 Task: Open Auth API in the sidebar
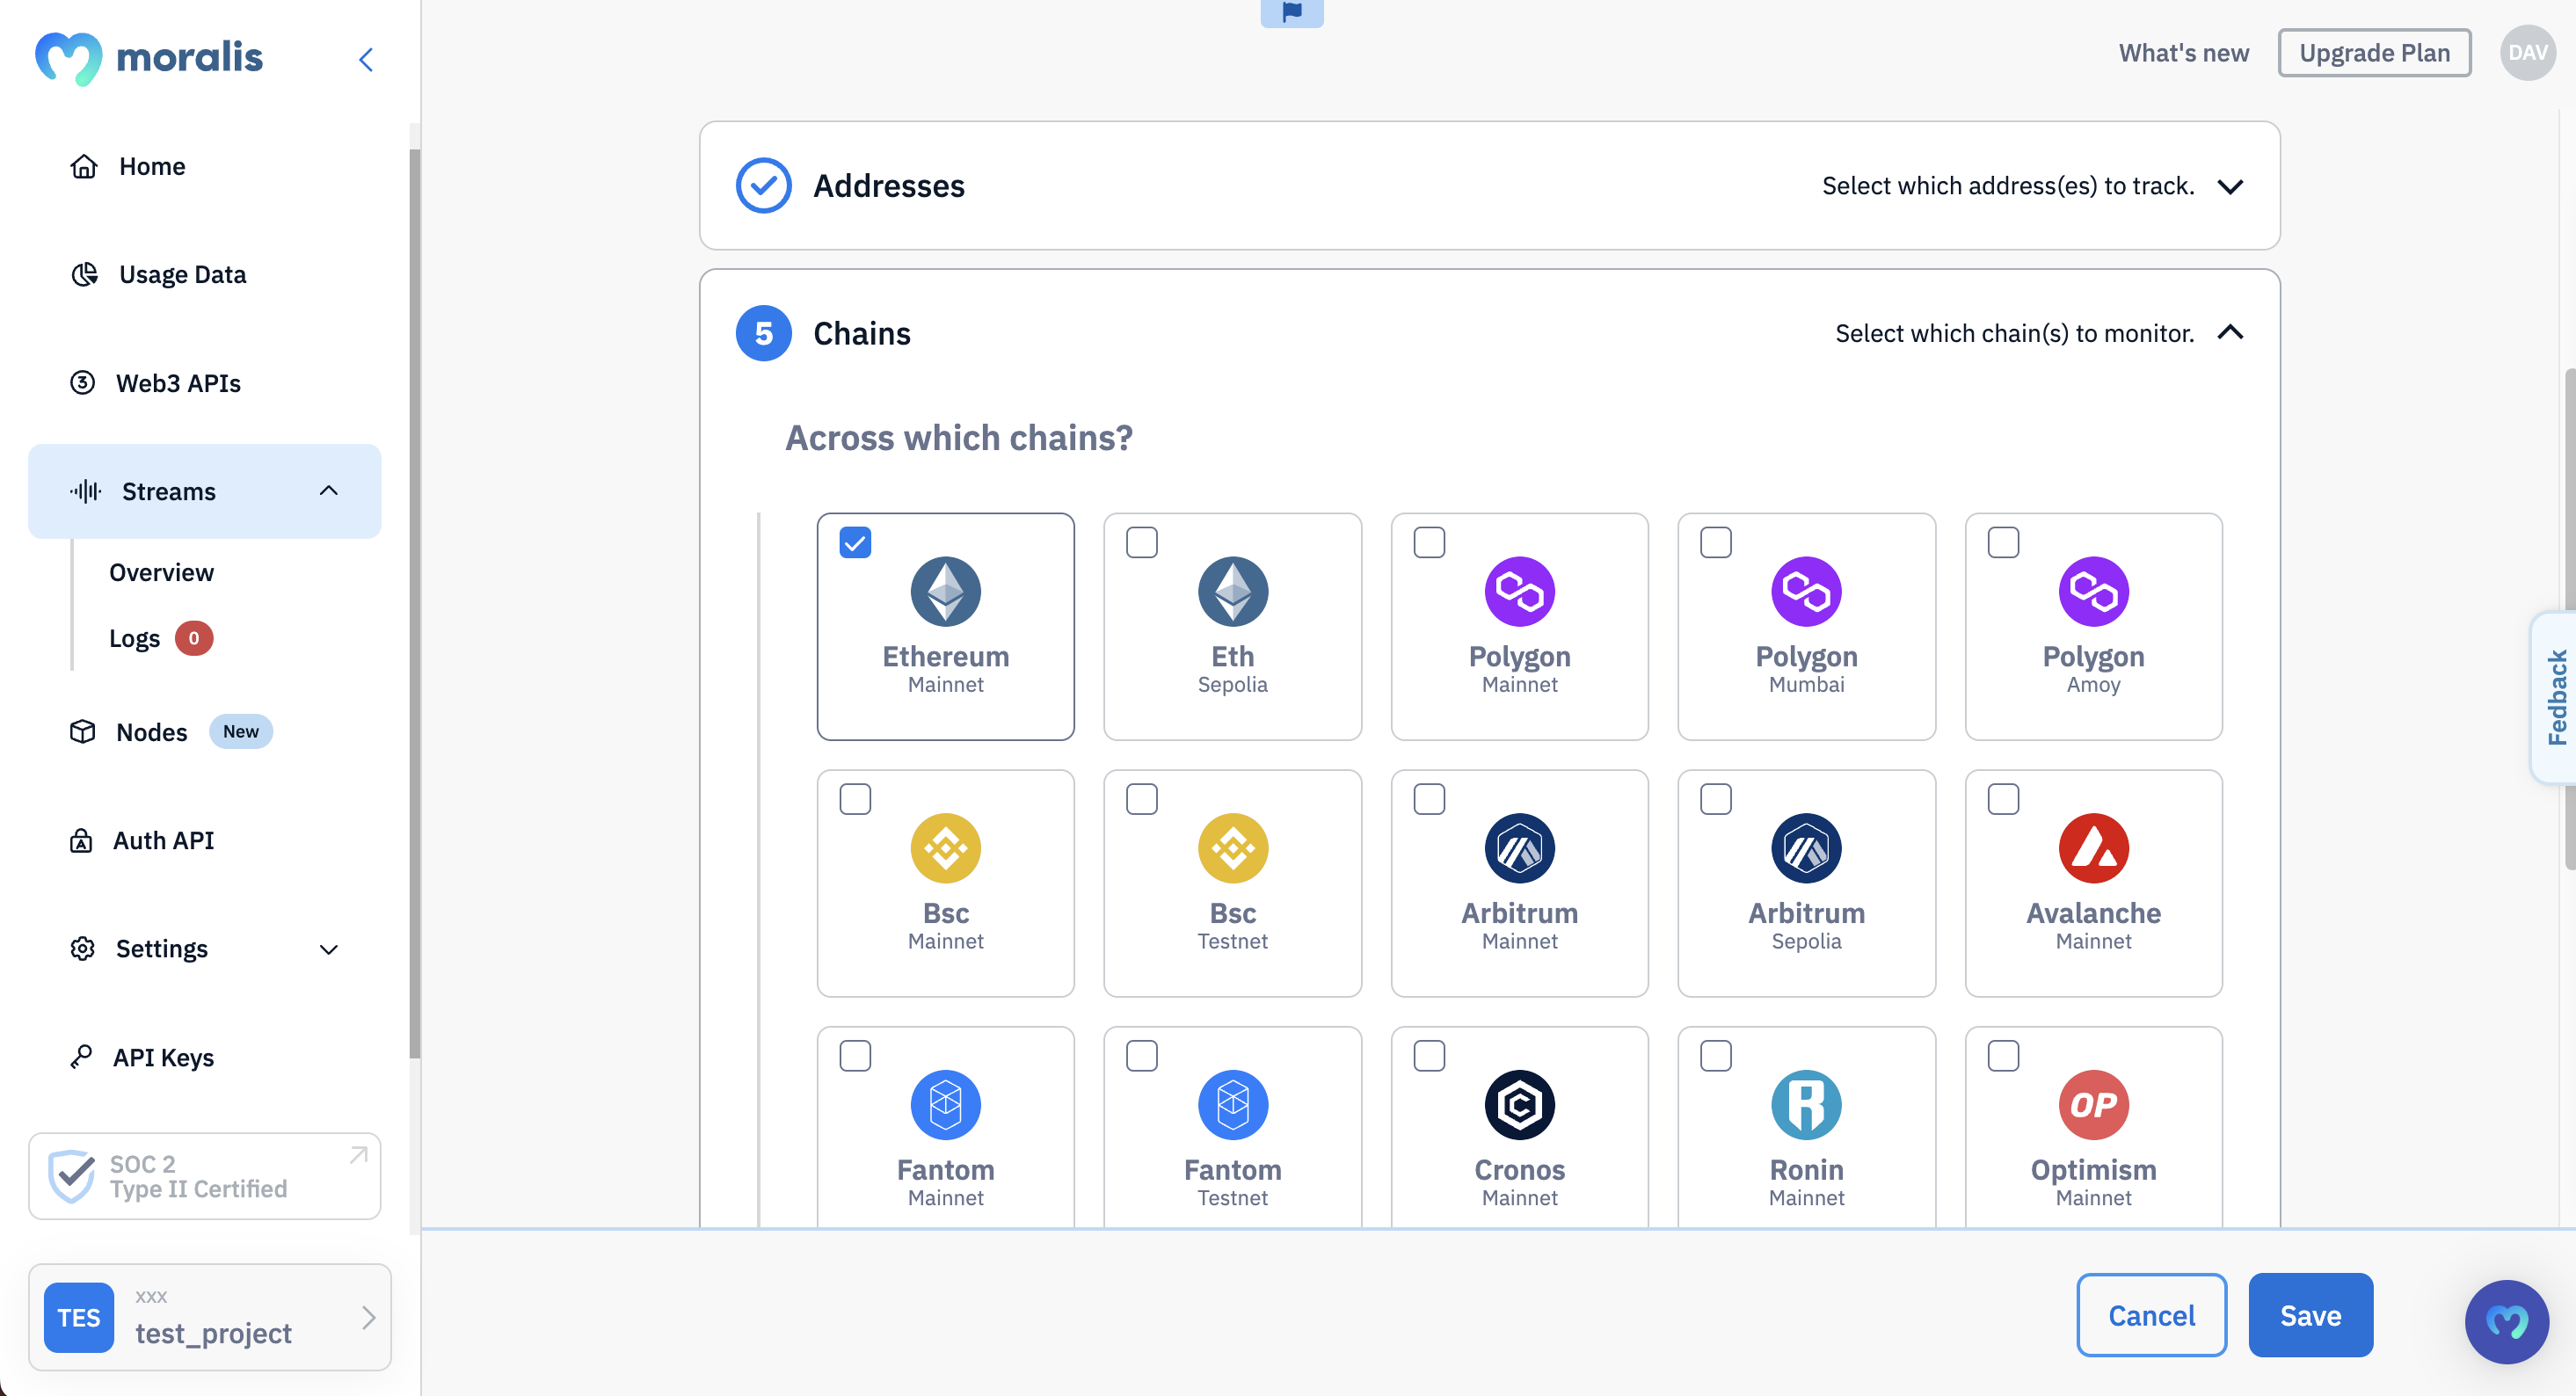(205, 841)
